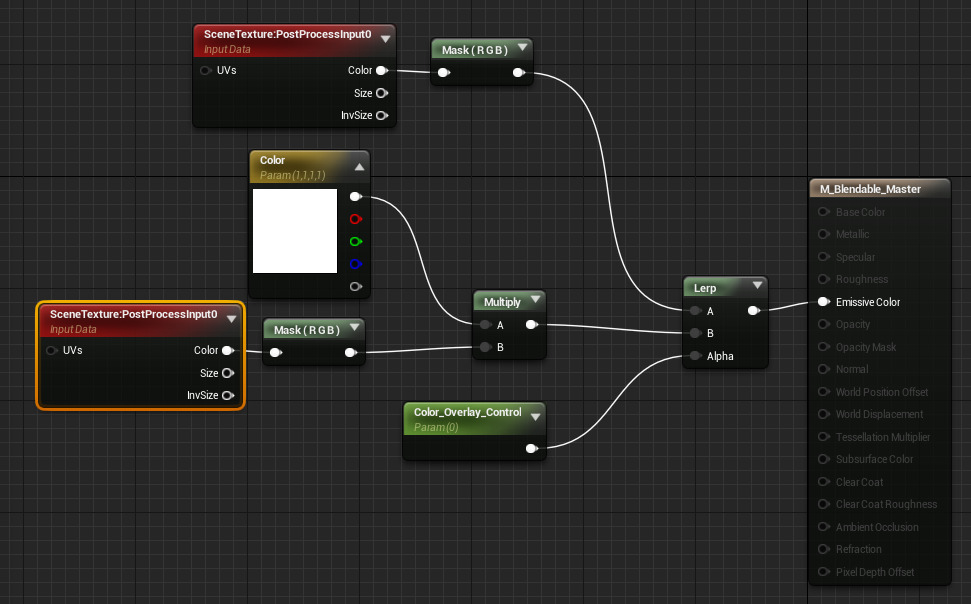Select the Color_Overlay_Control parameter node title
971x604 pixels.
click(462, 412)
